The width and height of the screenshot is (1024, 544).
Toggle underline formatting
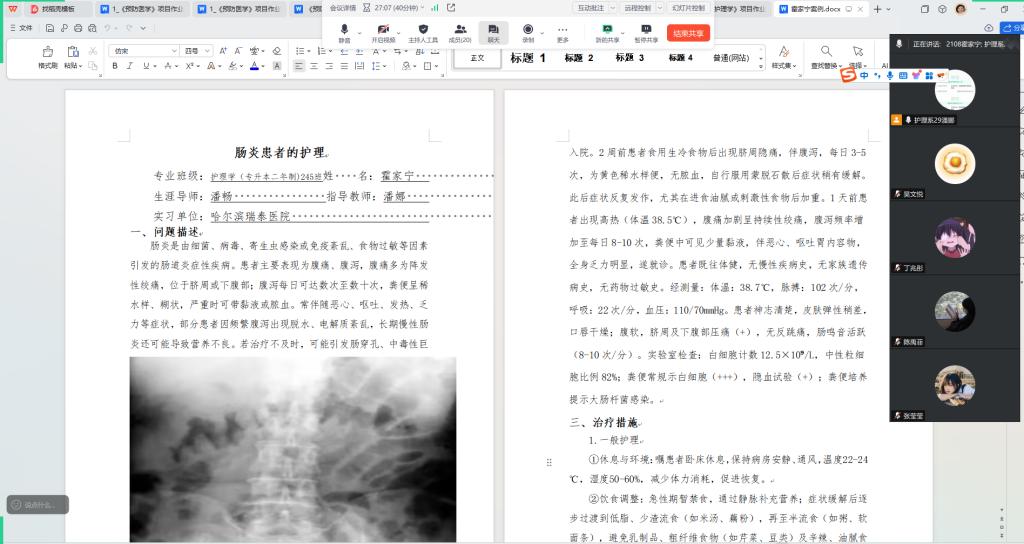point(146,66)
